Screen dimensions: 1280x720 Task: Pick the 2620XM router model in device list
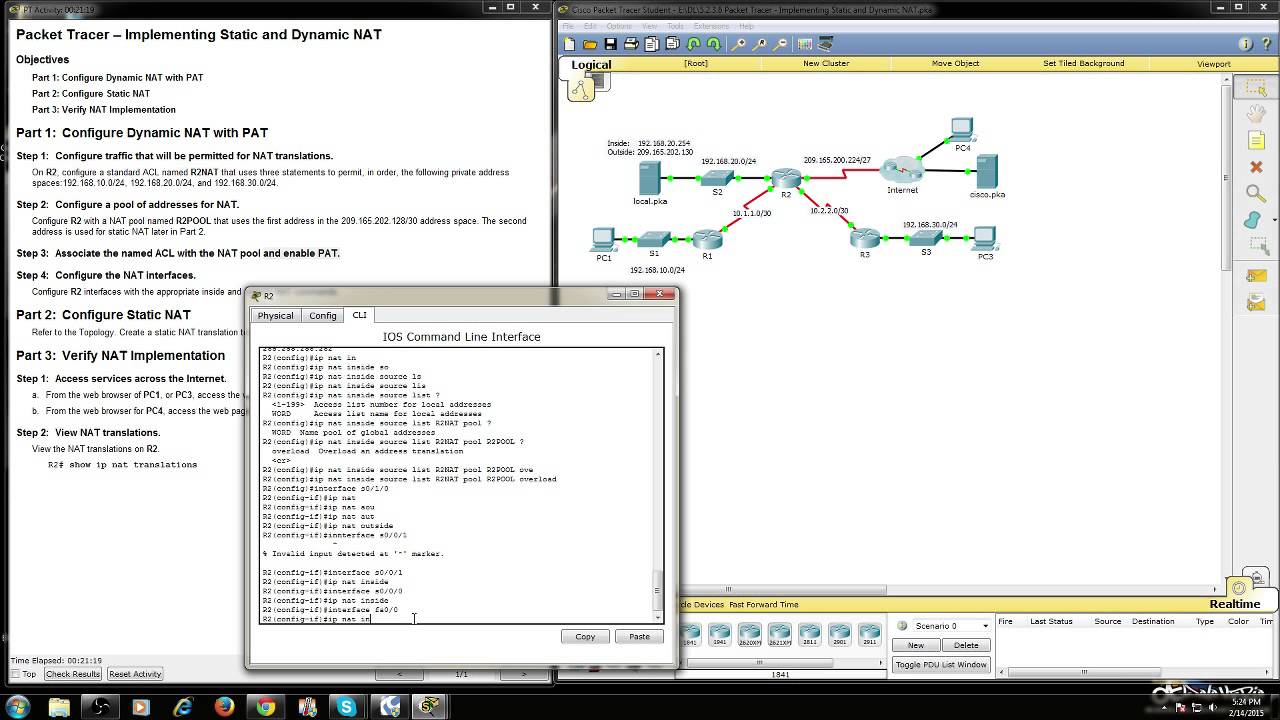coord(750,634)
